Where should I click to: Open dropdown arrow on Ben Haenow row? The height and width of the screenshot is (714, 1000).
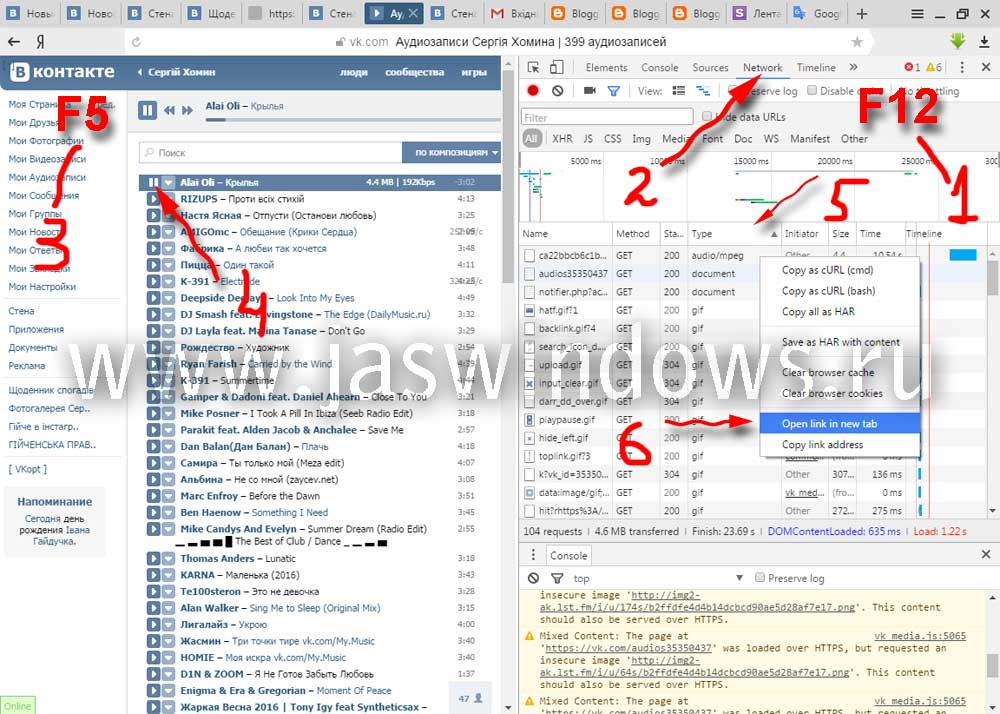tap(168, 513)
